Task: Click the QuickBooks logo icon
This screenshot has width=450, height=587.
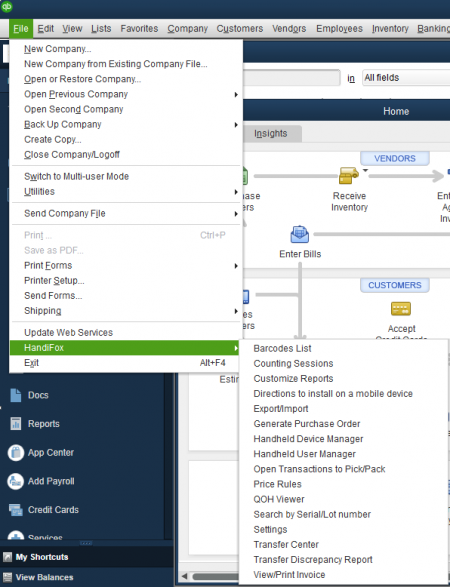Action: click(6, 6)
